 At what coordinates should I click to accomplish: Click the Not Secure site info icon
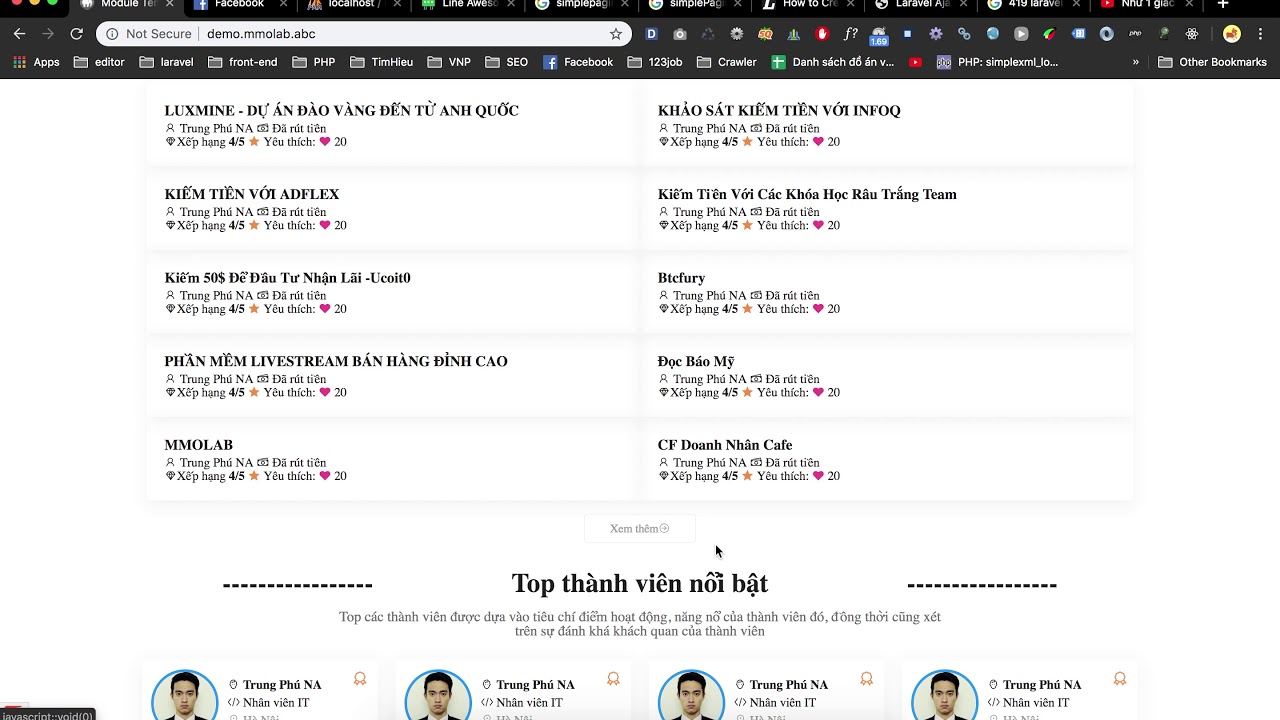pos(112,34)
